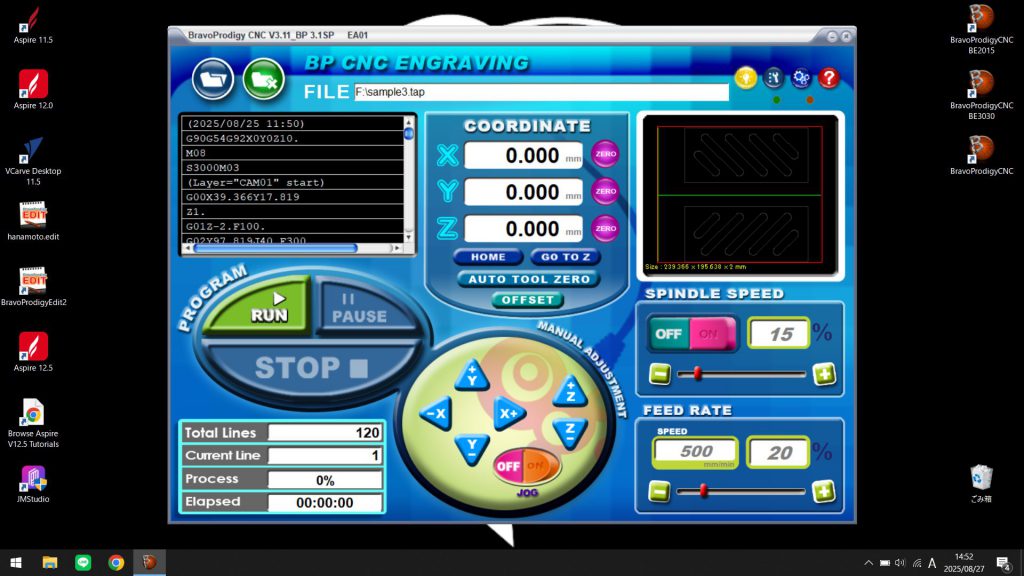This screenshot has width=1024, height=576.
Task: Open the hanamoto.edit desktop file
Action: (x=33, y=221)
